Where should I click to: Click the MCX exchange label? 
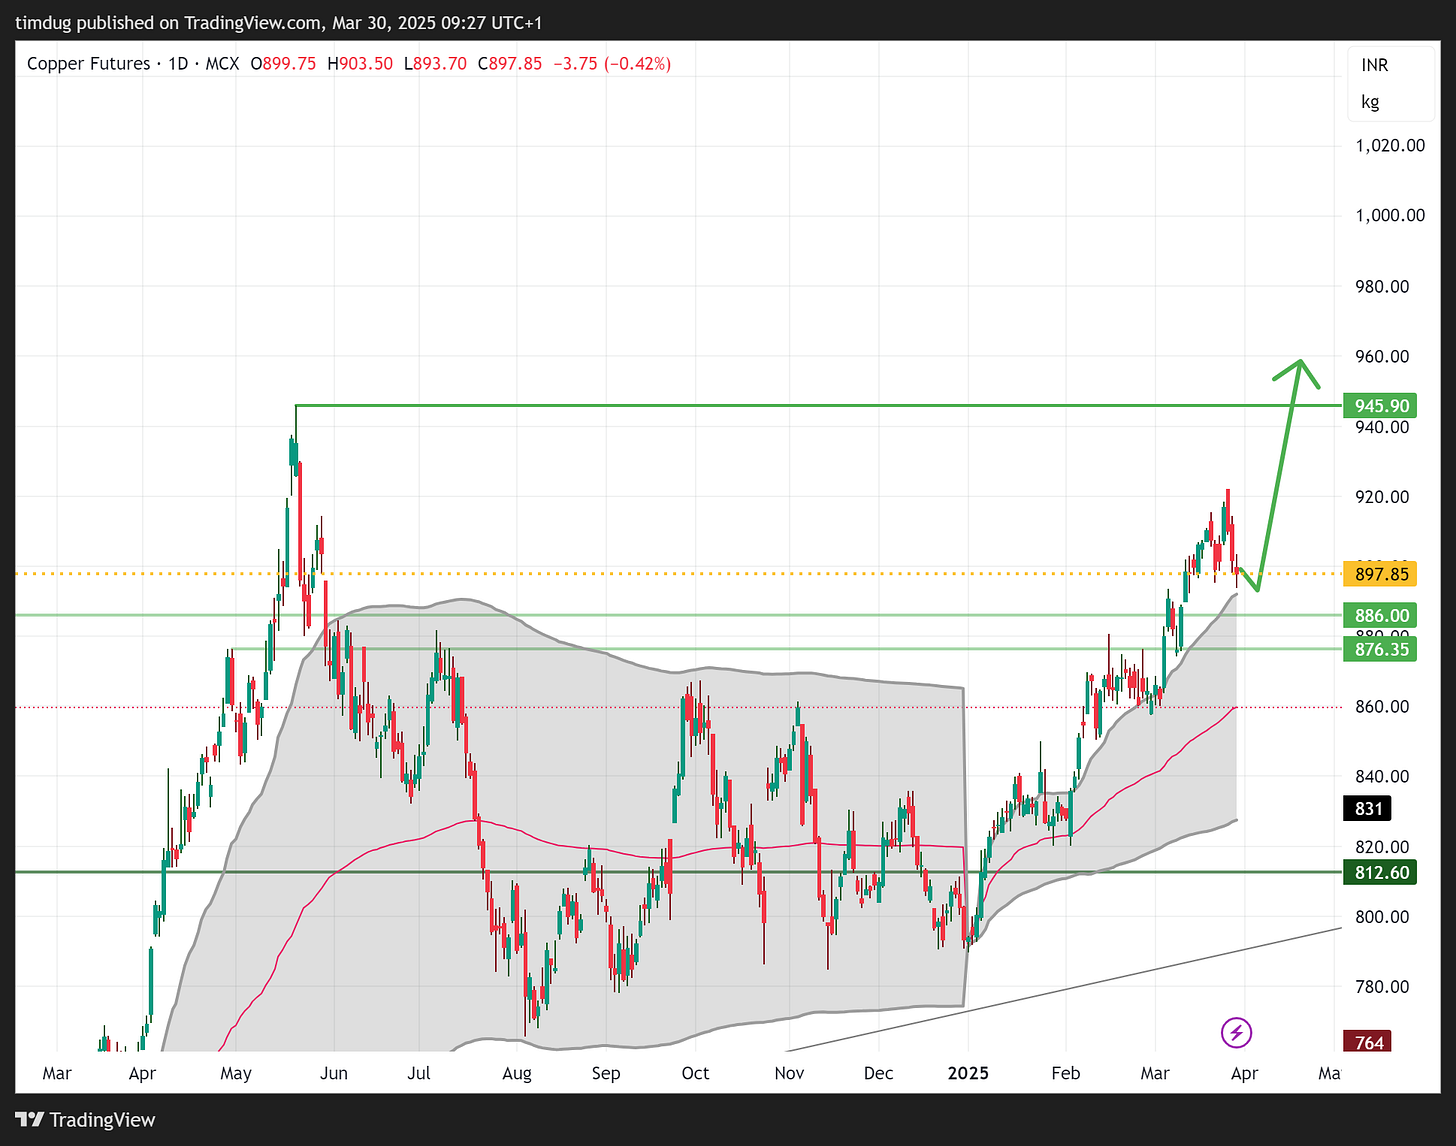(222, 64)
